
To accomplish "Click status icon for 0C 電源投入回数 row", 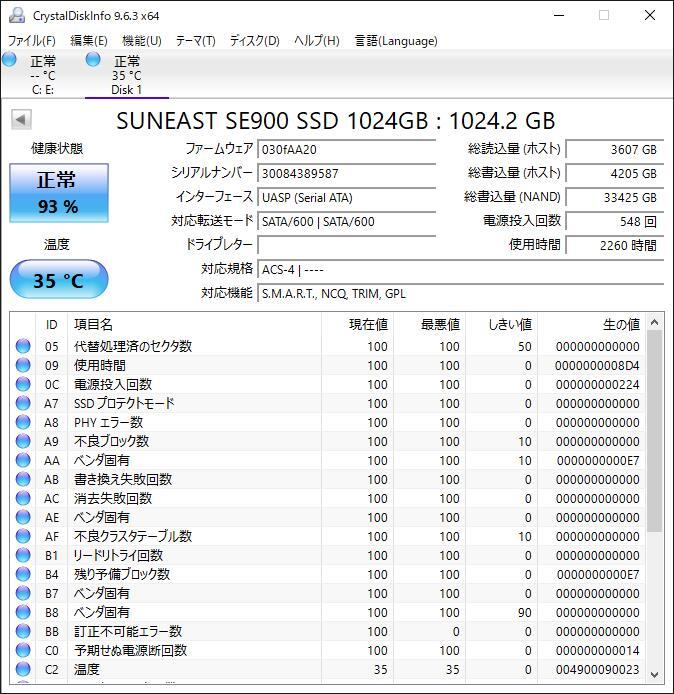I will [23, 384].
